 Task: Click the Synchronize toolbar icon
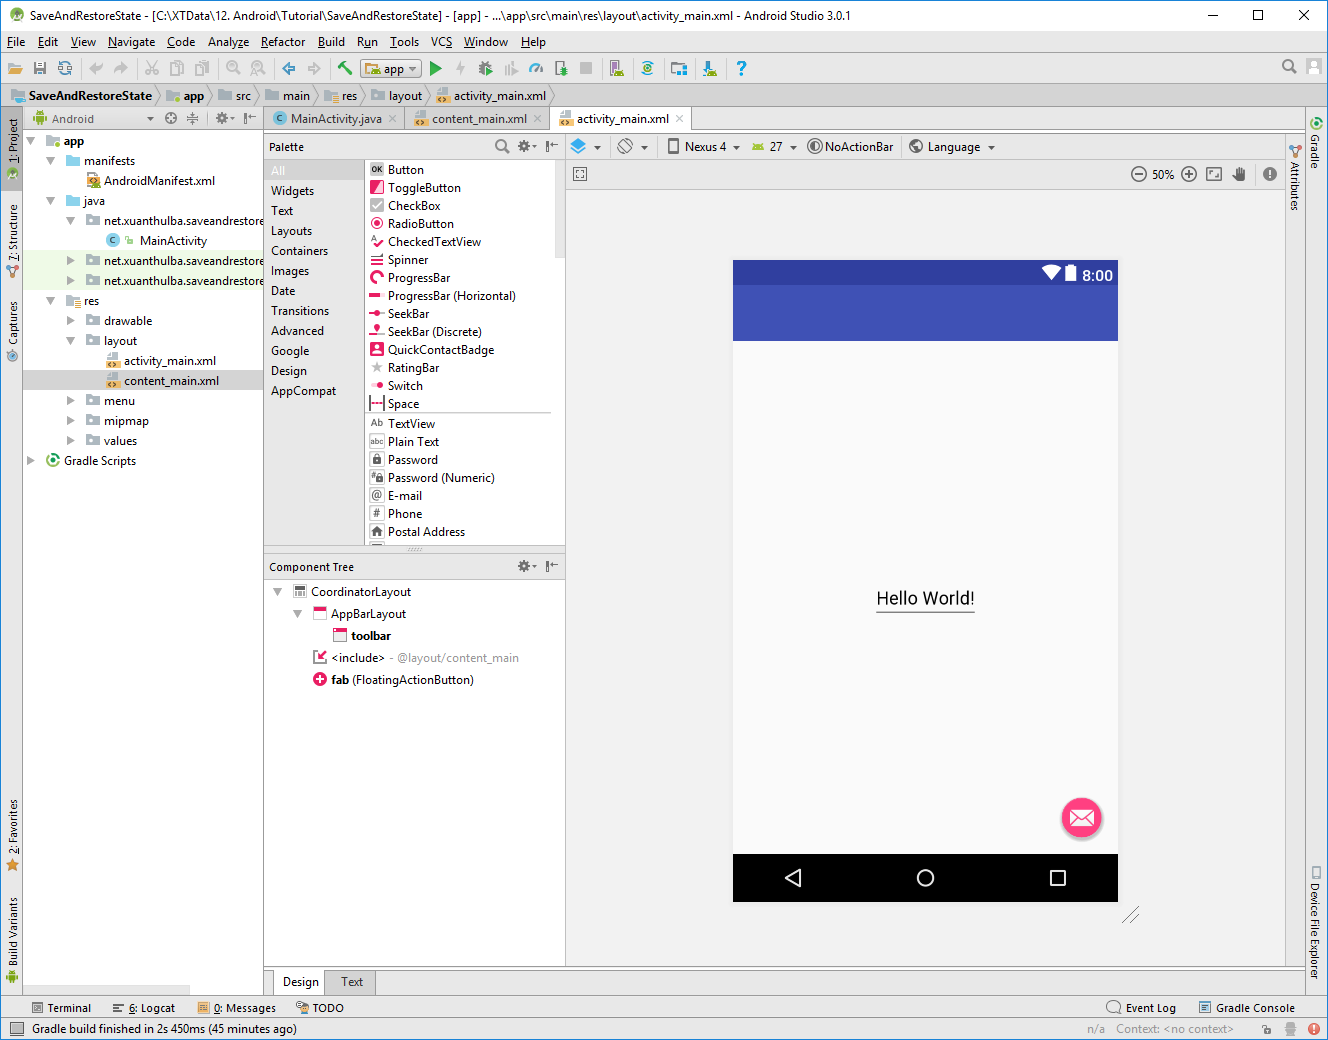(x=65, y=68)
